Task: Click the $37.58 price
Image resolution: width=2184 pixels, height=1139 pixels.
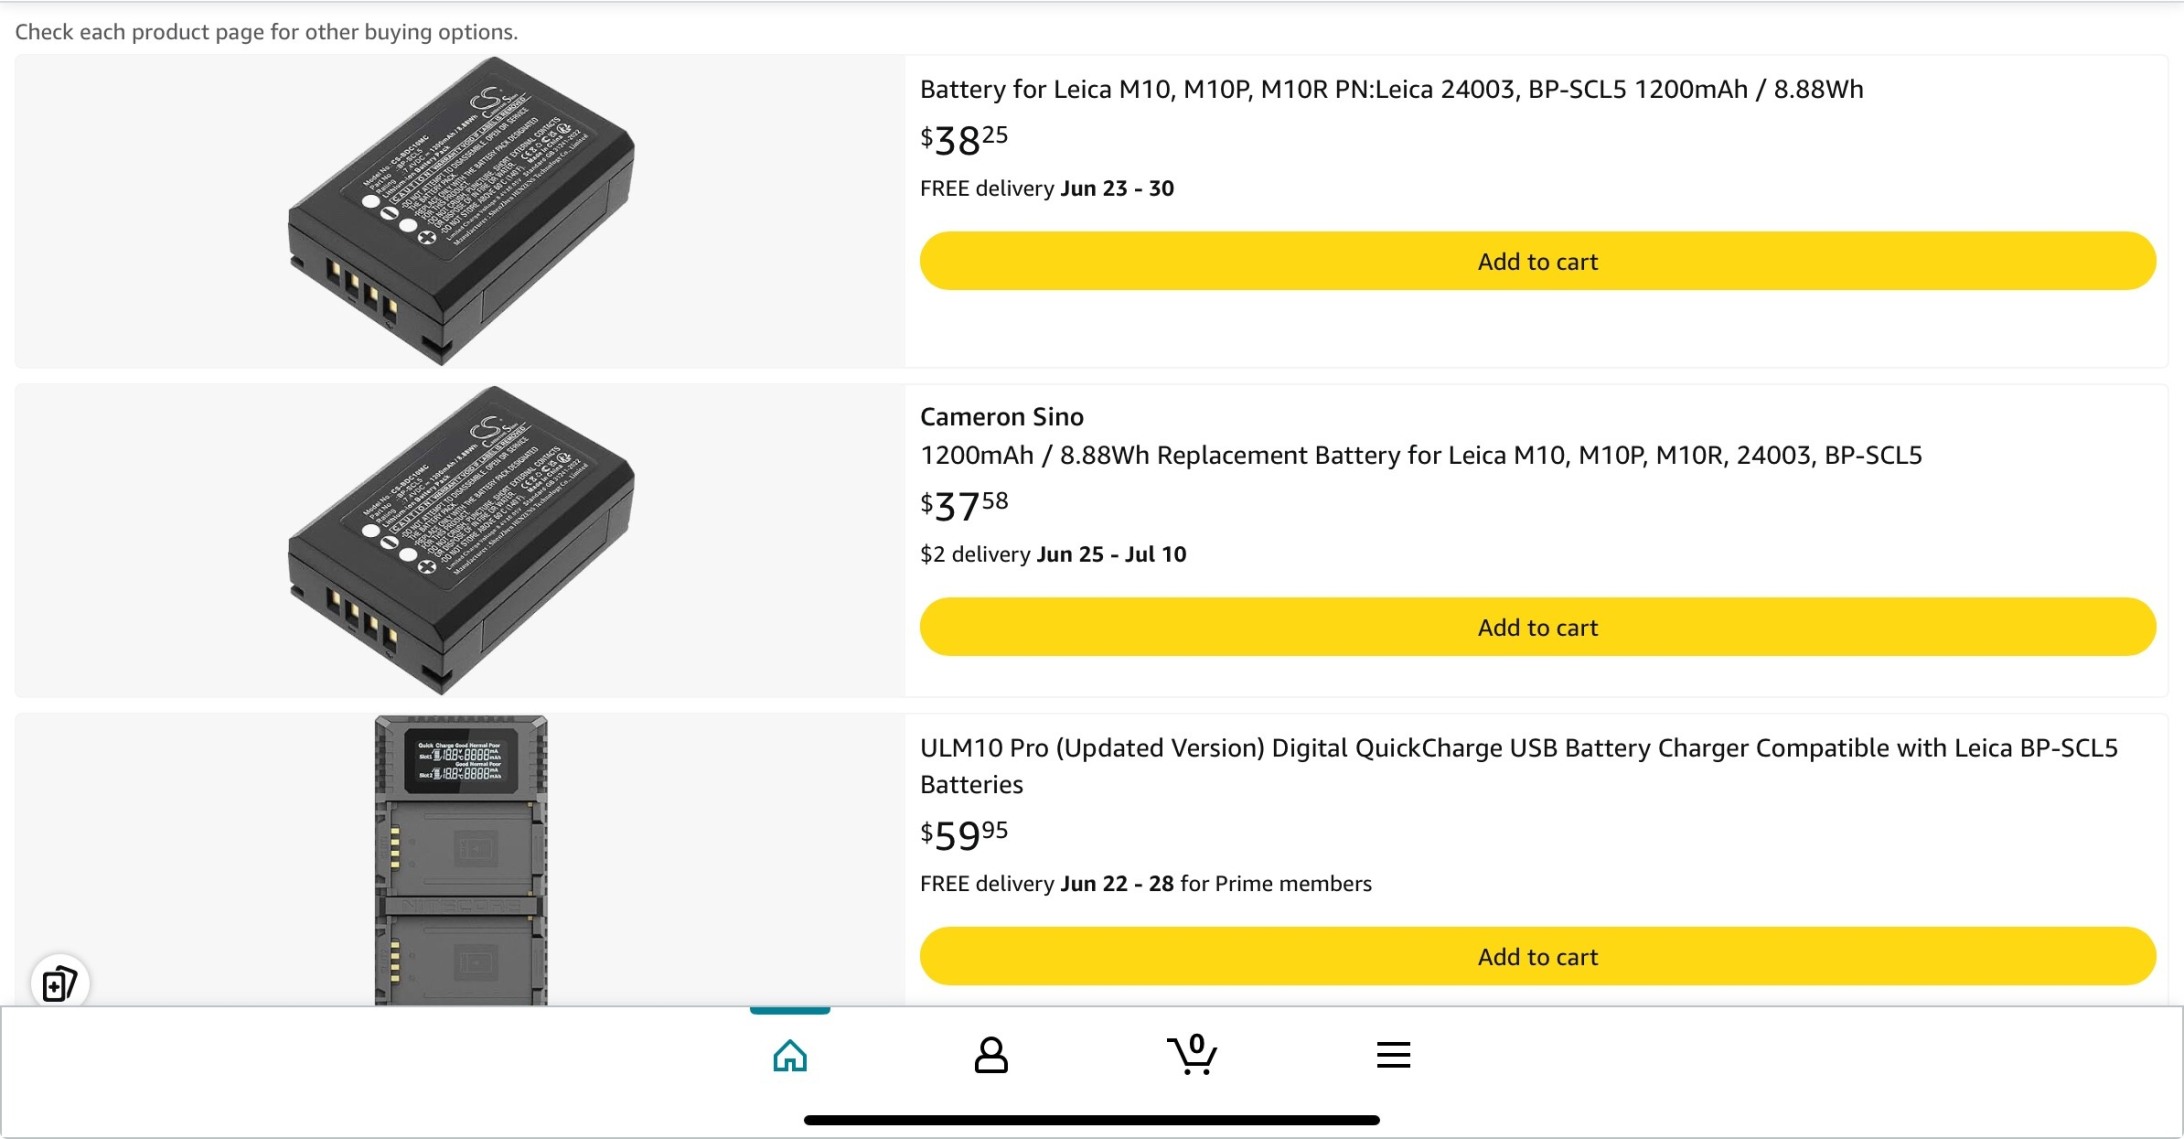Action: 964,506
